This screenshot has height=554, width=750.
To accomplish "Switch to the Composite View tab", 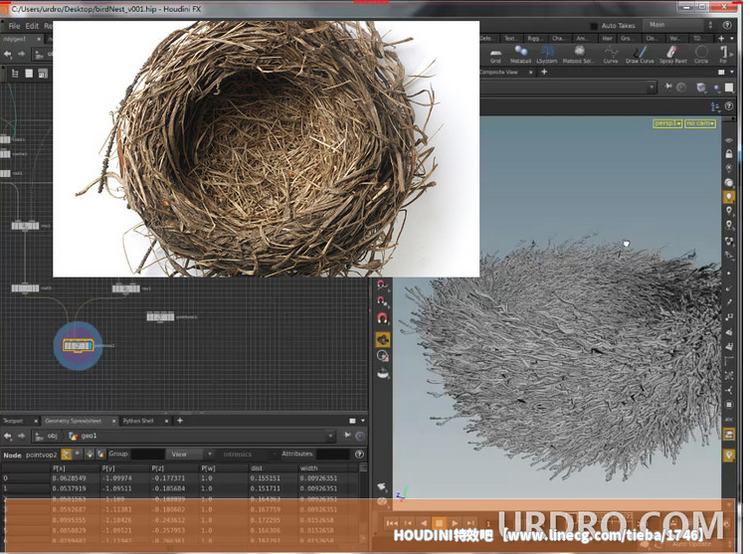I will (x=499, y=72).
